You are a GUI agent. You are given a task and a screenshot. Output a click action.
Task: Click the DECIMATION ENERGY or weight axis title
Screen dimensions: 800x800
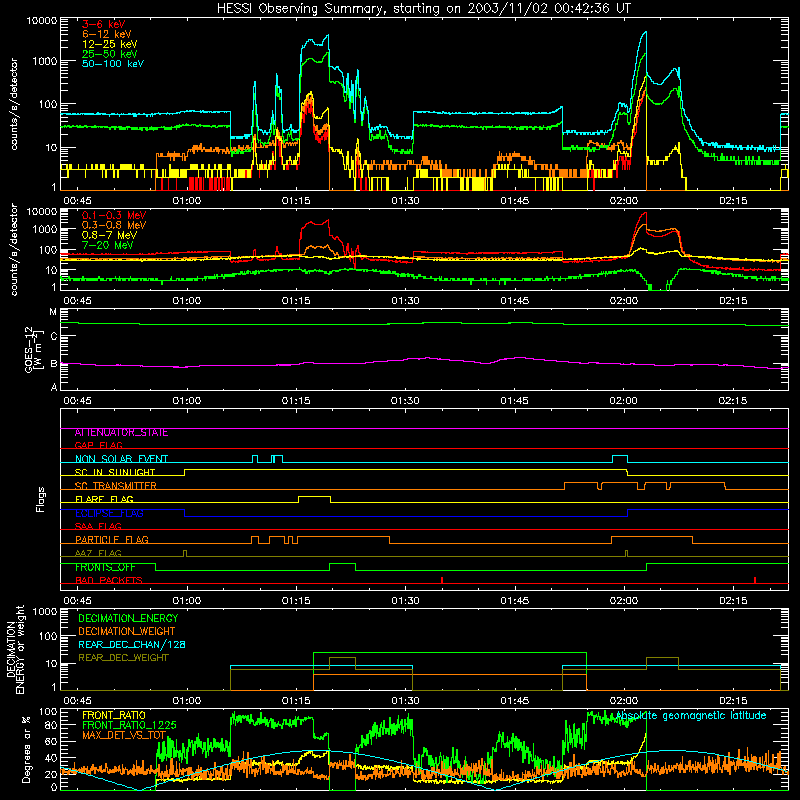(15, 649)
